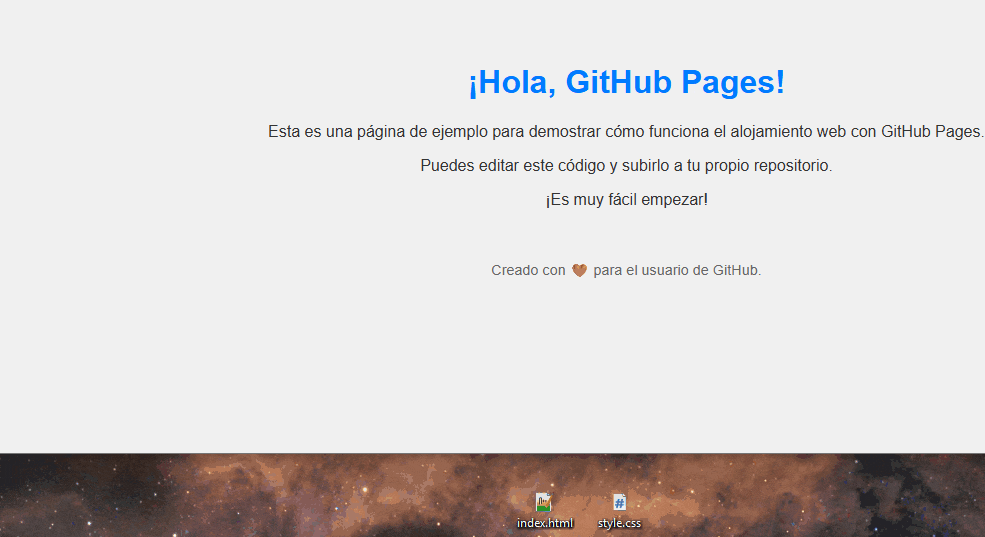Click the '¡Hola, GitHub Pages!' heading
Screen dimensions: 985x537
tap(627, 82)
